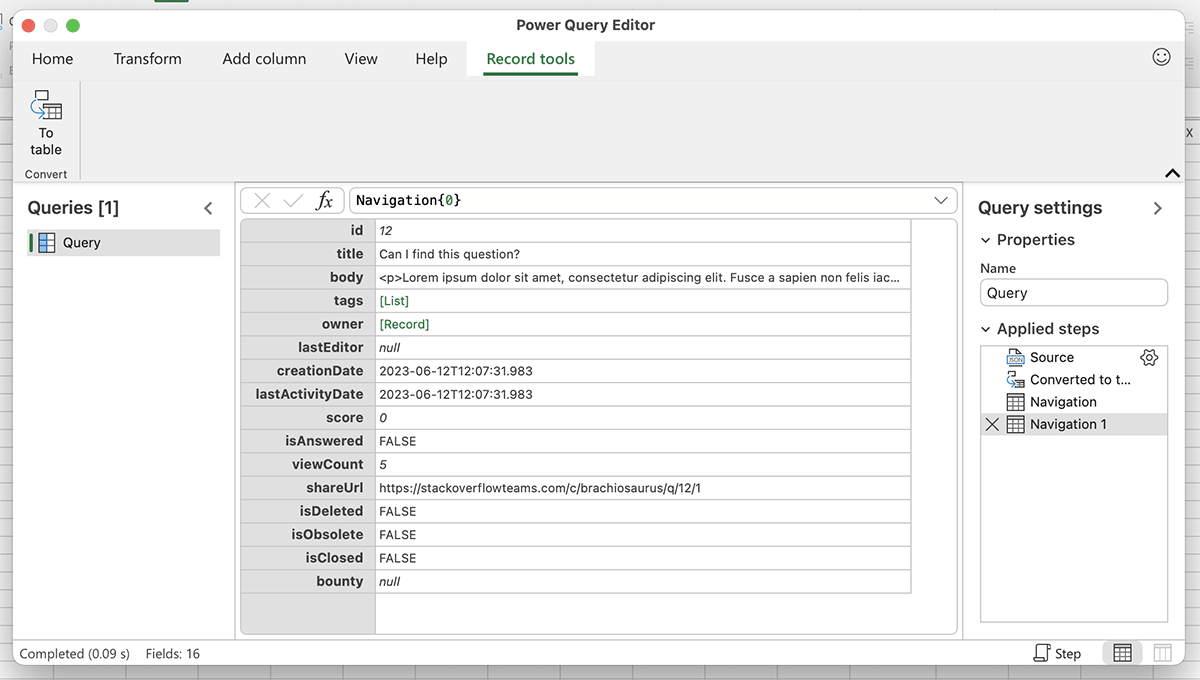Open Source step settings gear

click(1149, 357)
